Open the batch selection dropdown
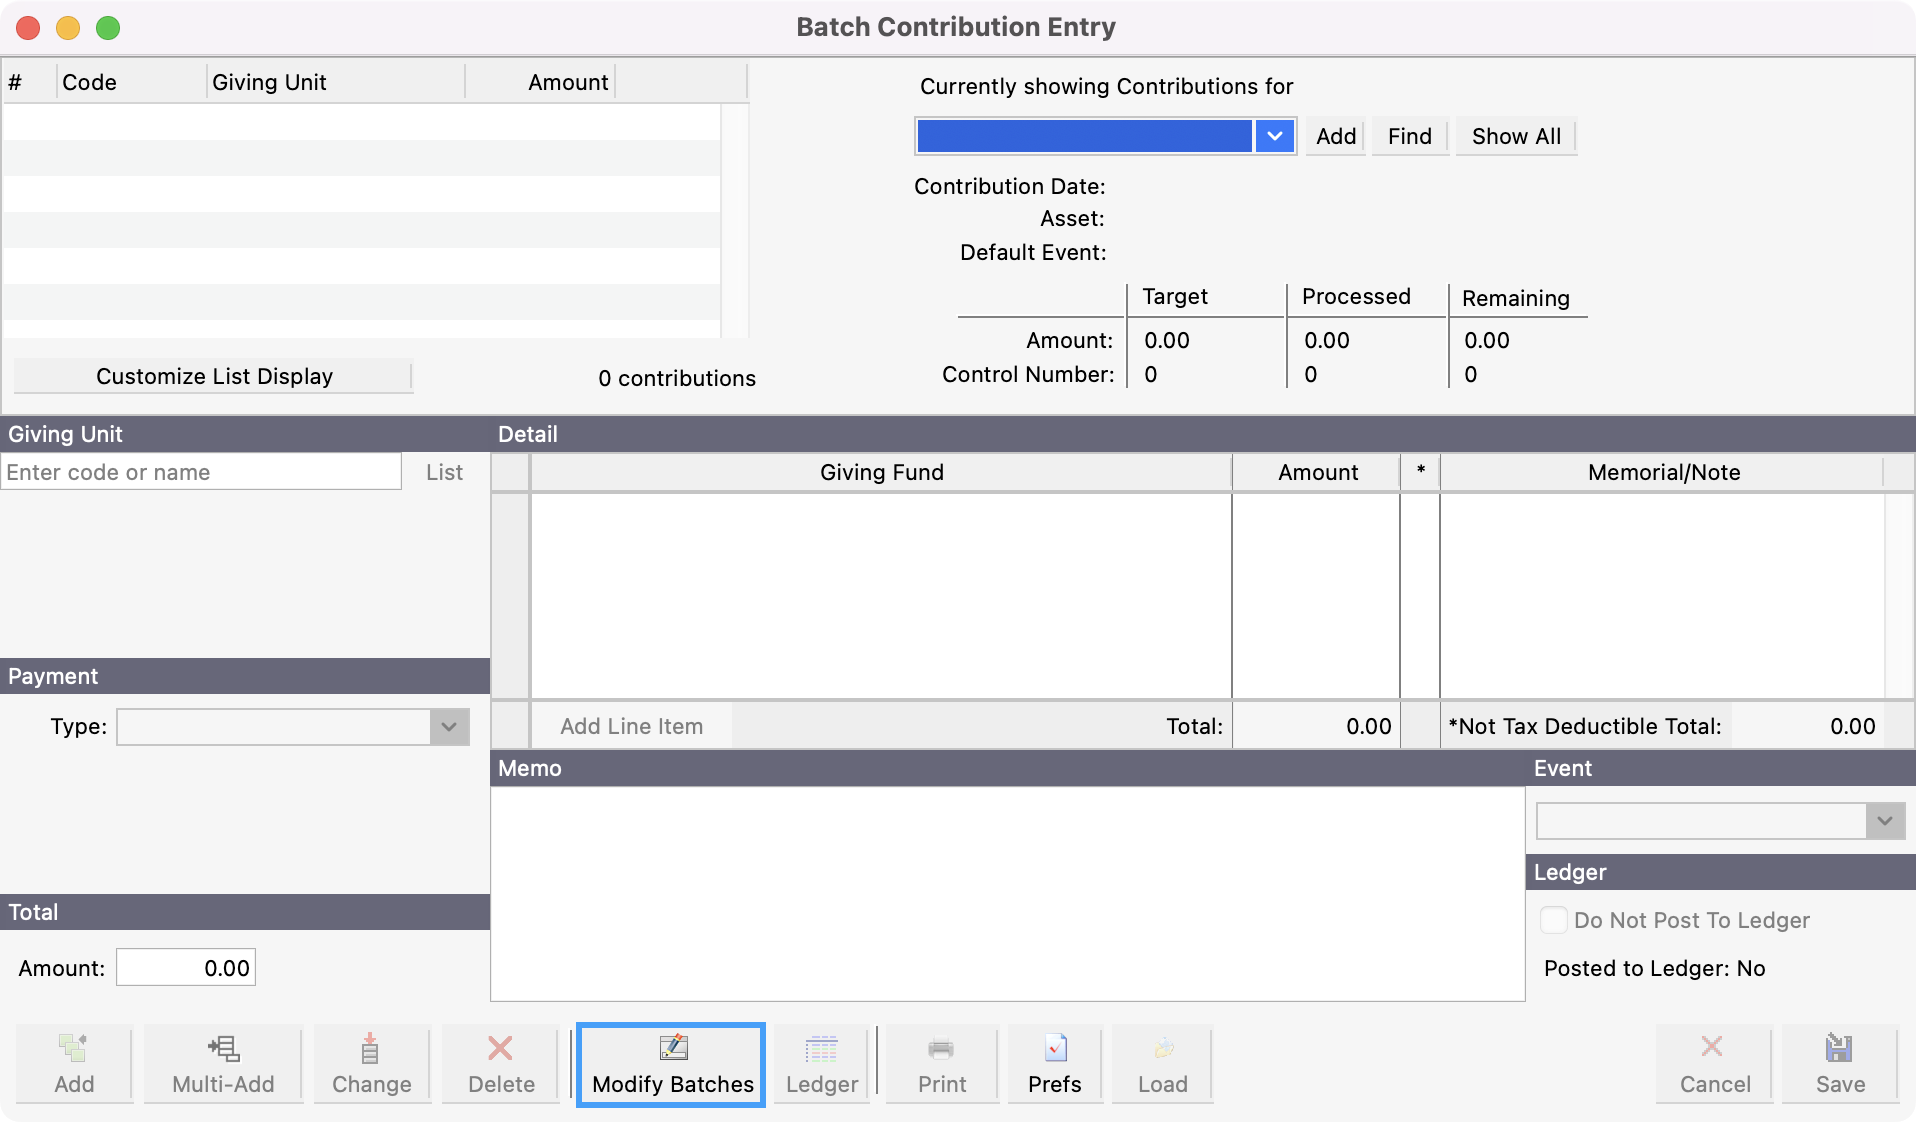The width and height of the screenshot is (1916, 1122). [1275, 136]
